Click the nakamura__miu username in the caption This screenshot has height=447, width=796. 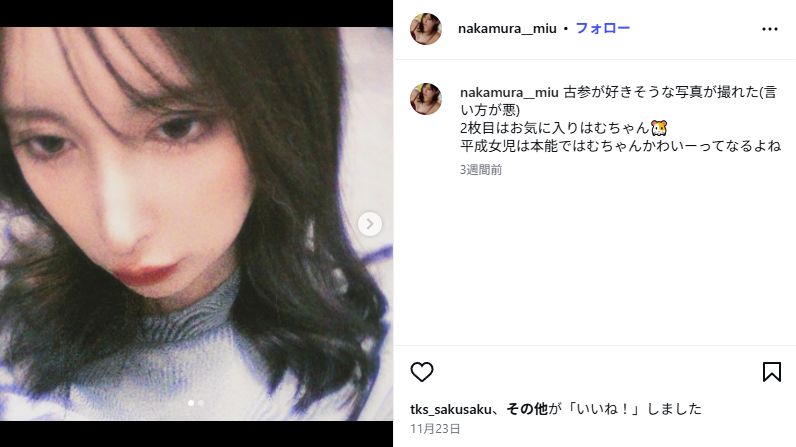[x=509, y=92]
